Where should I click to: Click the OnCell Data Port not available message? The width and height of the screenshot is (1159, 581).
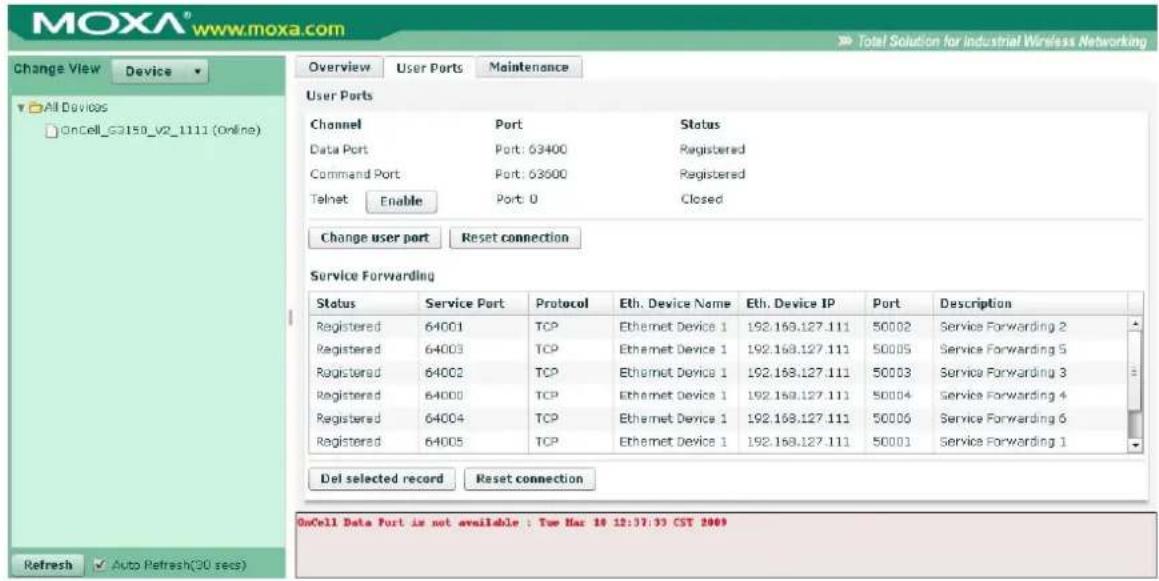[x=511, y=523]
